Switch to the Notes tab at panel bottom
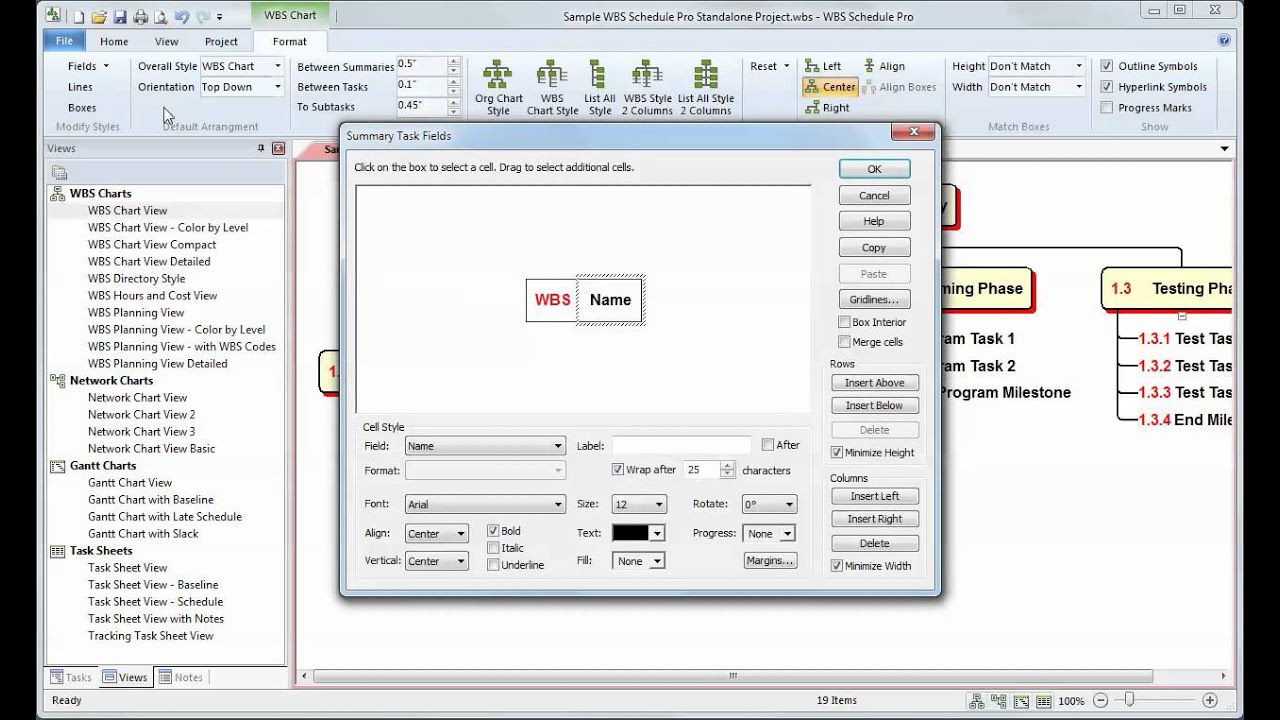 (181, 677)
